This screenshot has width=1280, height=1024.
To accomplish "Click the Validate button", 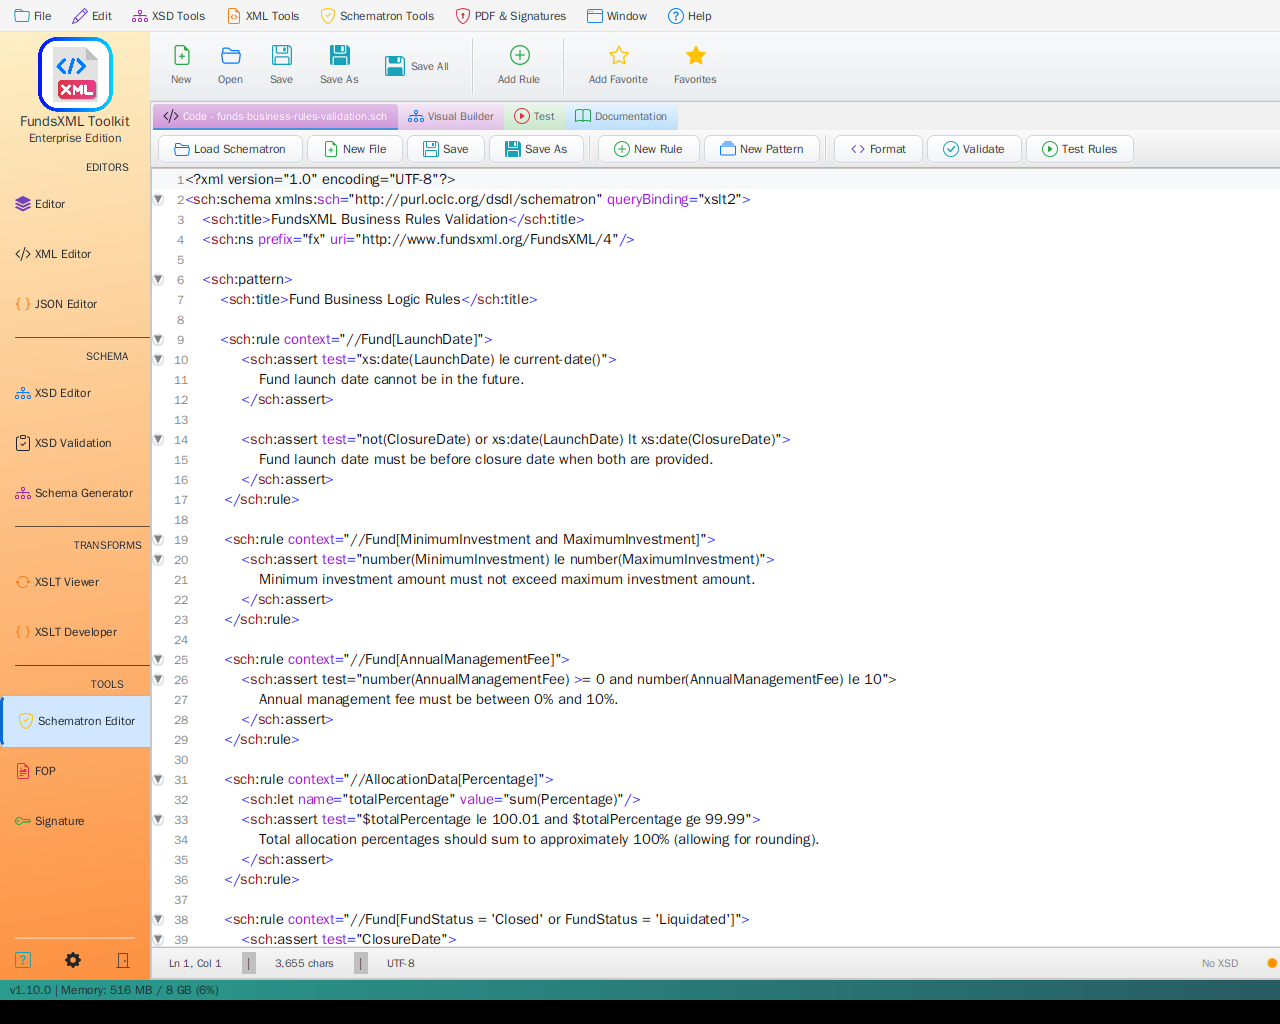I will click(x=974, y=149).
